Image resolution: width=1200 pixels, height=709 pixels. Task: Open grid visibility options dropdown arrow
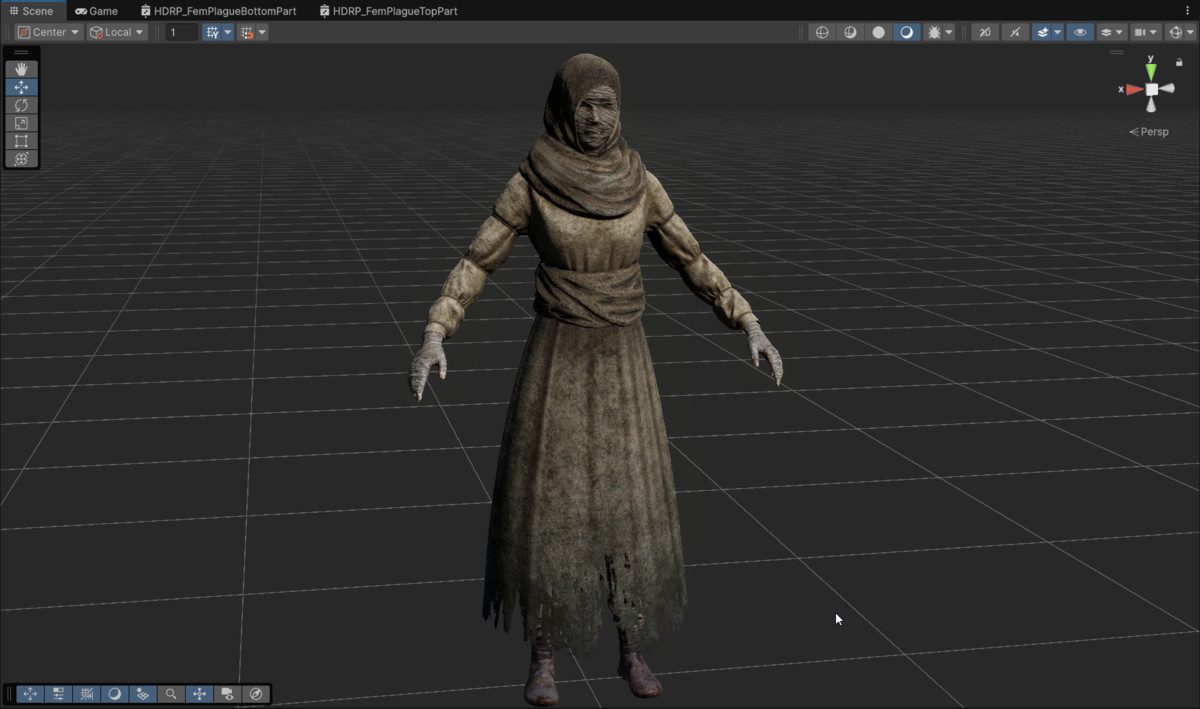[x=228, y=32]
